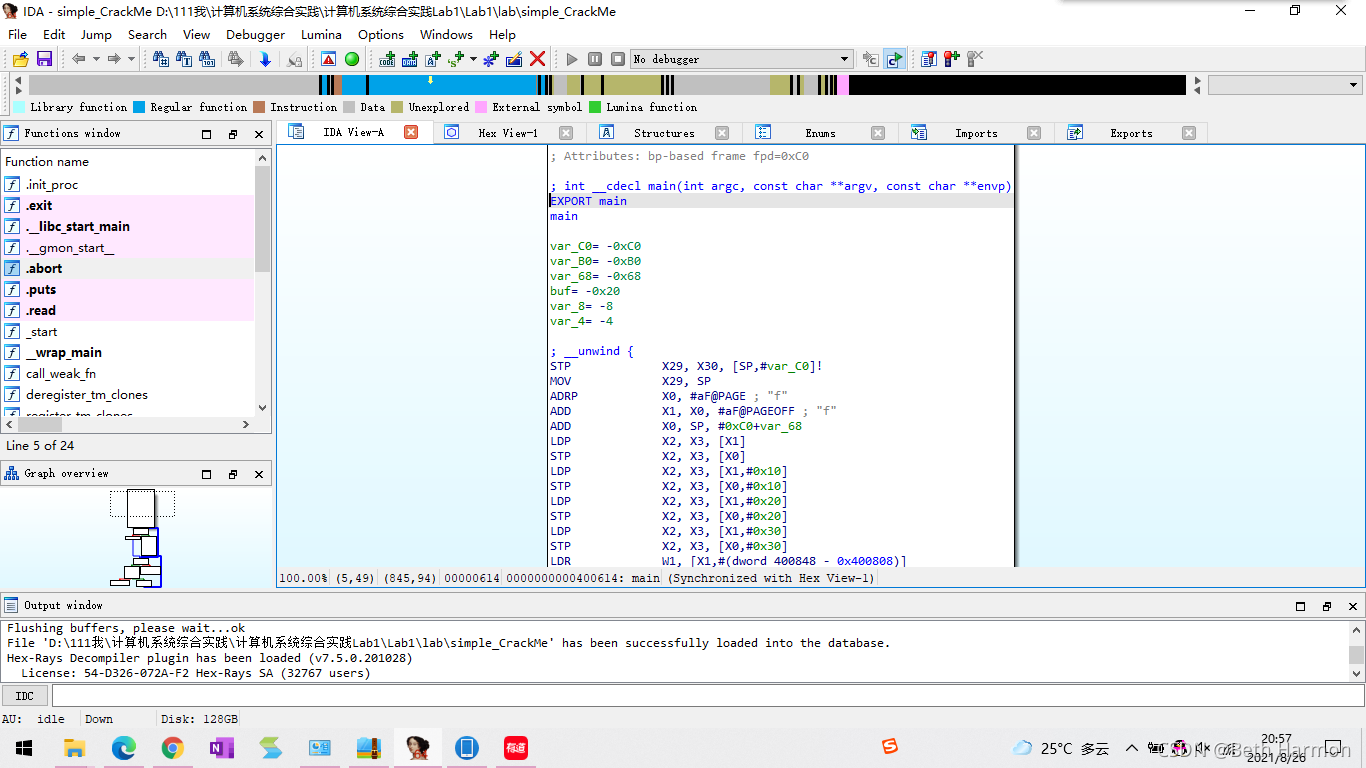Click the red X delete icon
The image size is (1366, 768).
[538, 59]
